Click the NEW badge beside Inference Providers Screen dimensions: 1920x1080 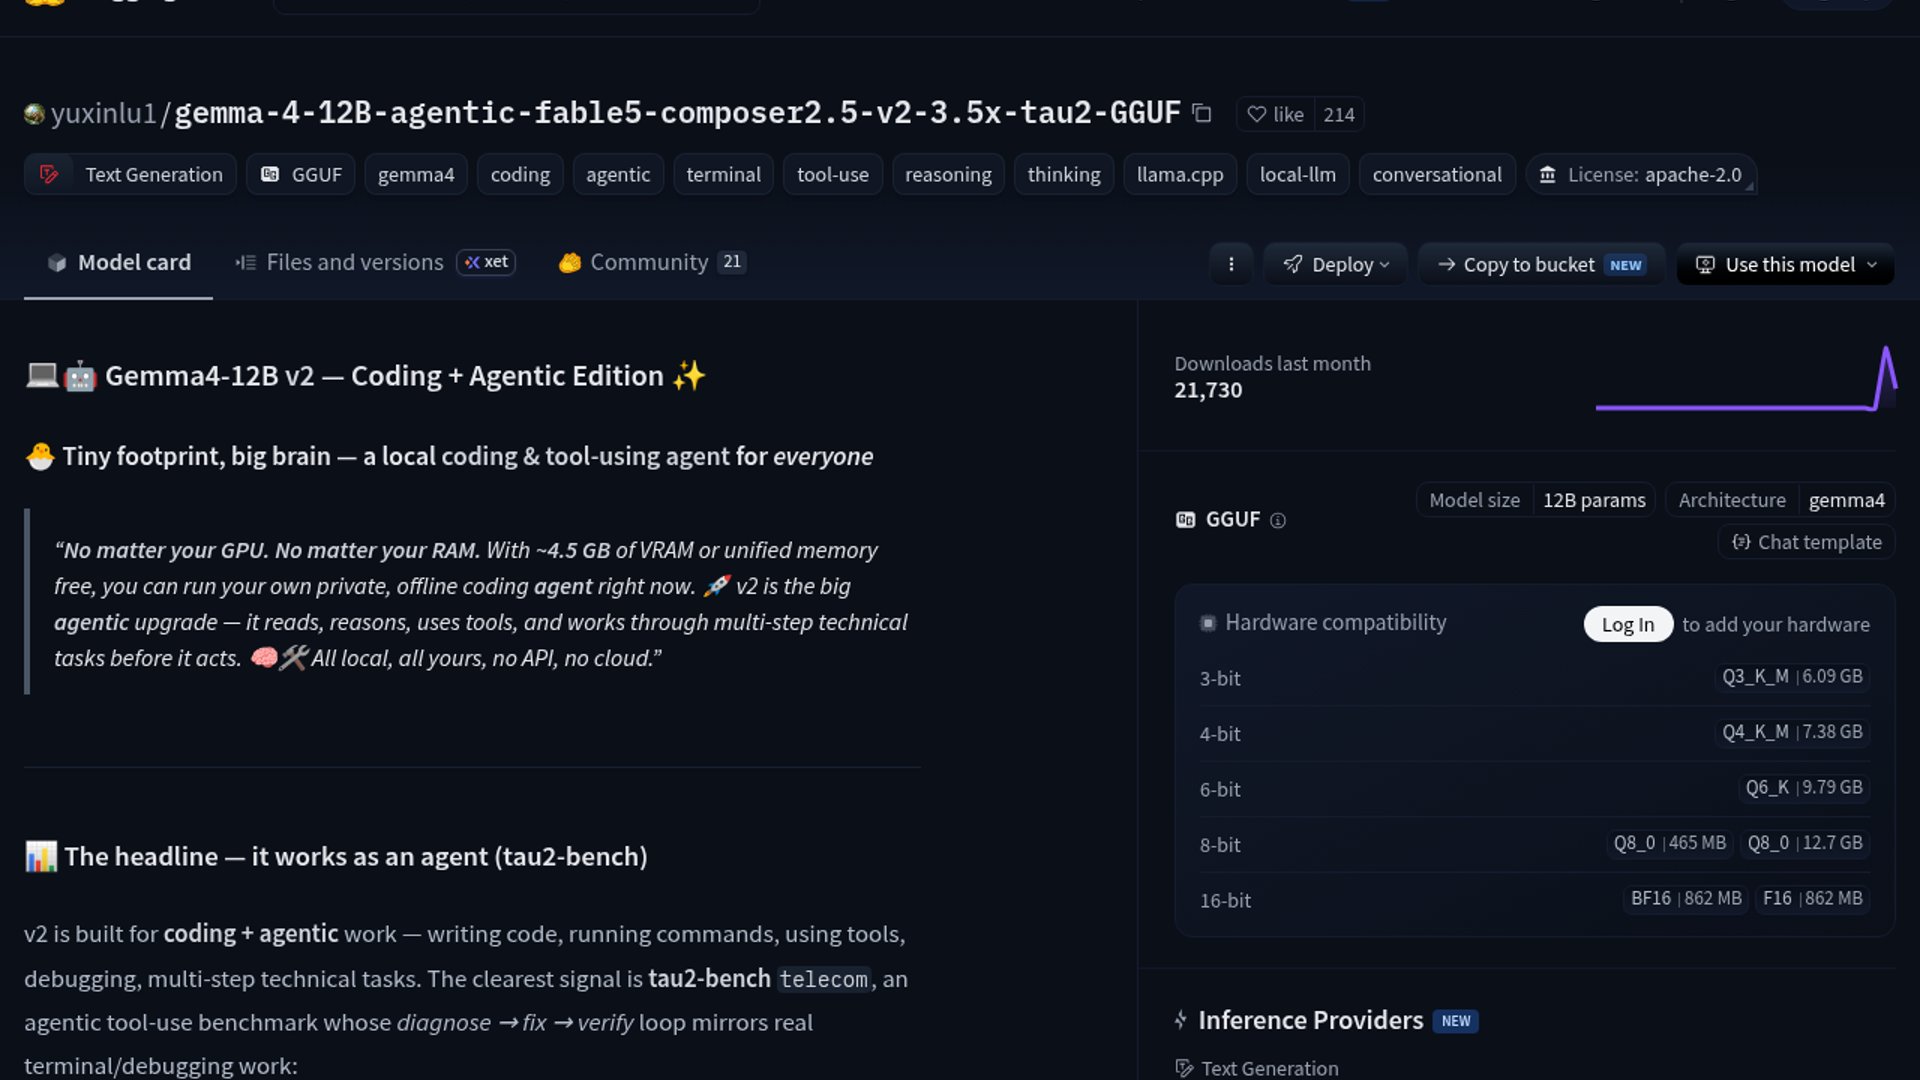click(x=1456, y=1021)
